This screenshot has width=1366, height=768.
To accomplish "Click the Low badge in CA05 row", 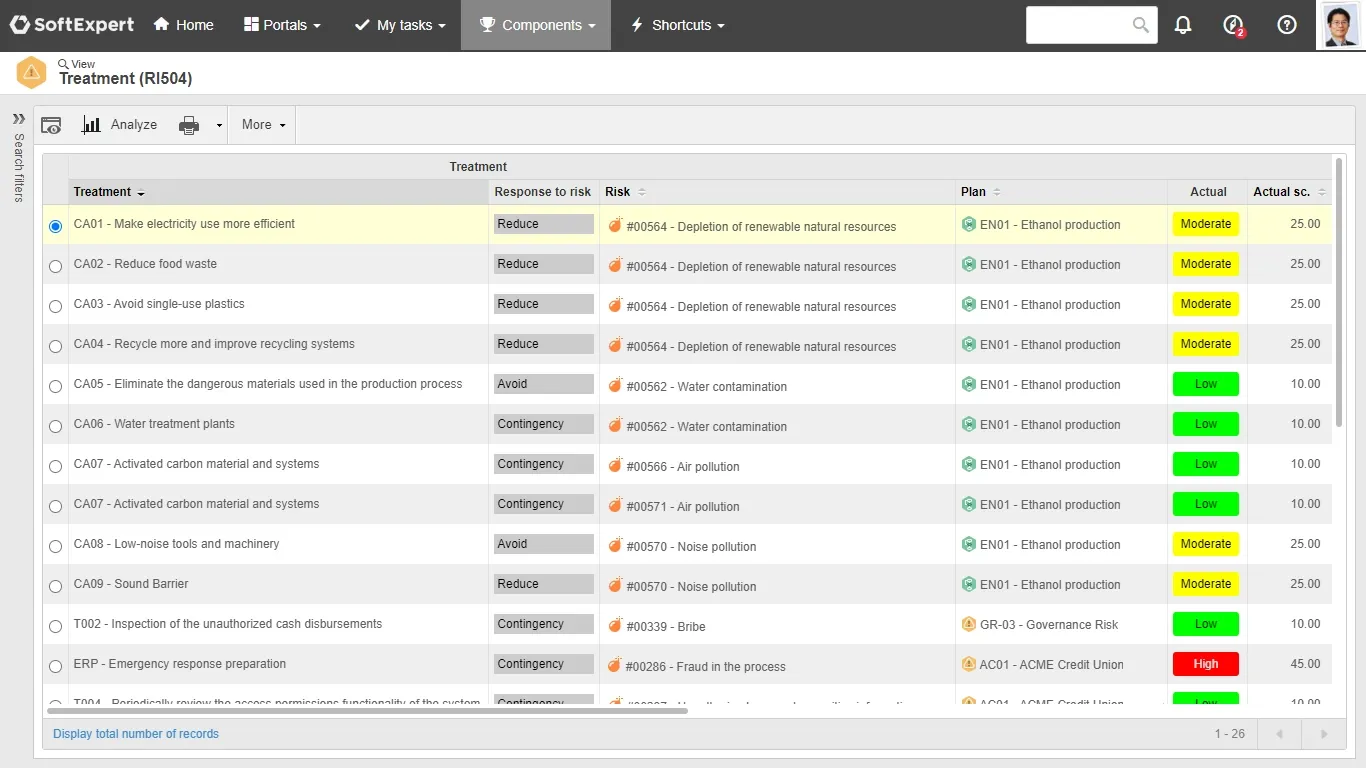I will 1205,384.
